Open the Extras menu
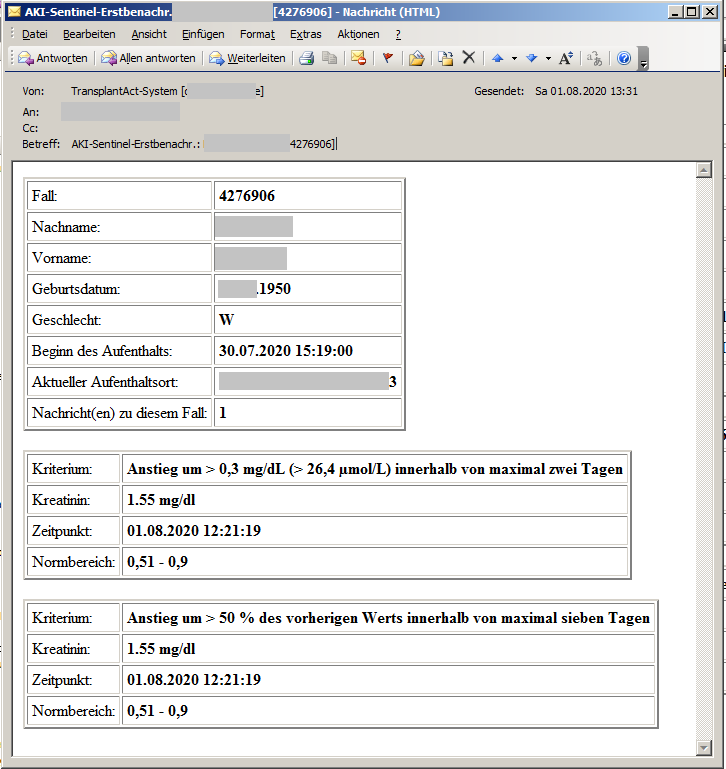Viewport: 726px width, 769px height. coord(306,34)
